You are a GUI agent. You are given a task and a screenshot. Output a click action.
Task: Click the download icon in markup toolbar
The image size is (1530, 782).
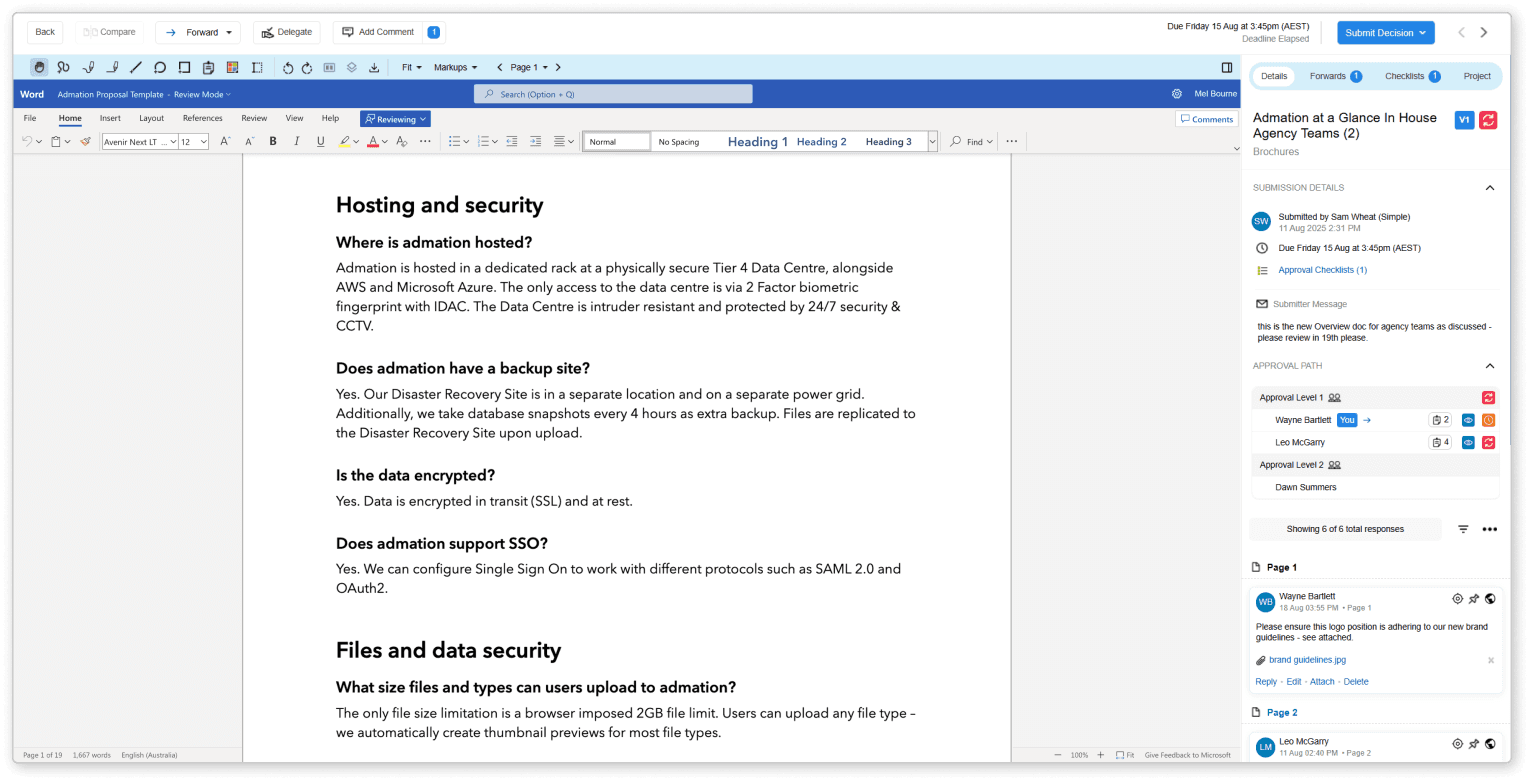[x=374, y=67]
